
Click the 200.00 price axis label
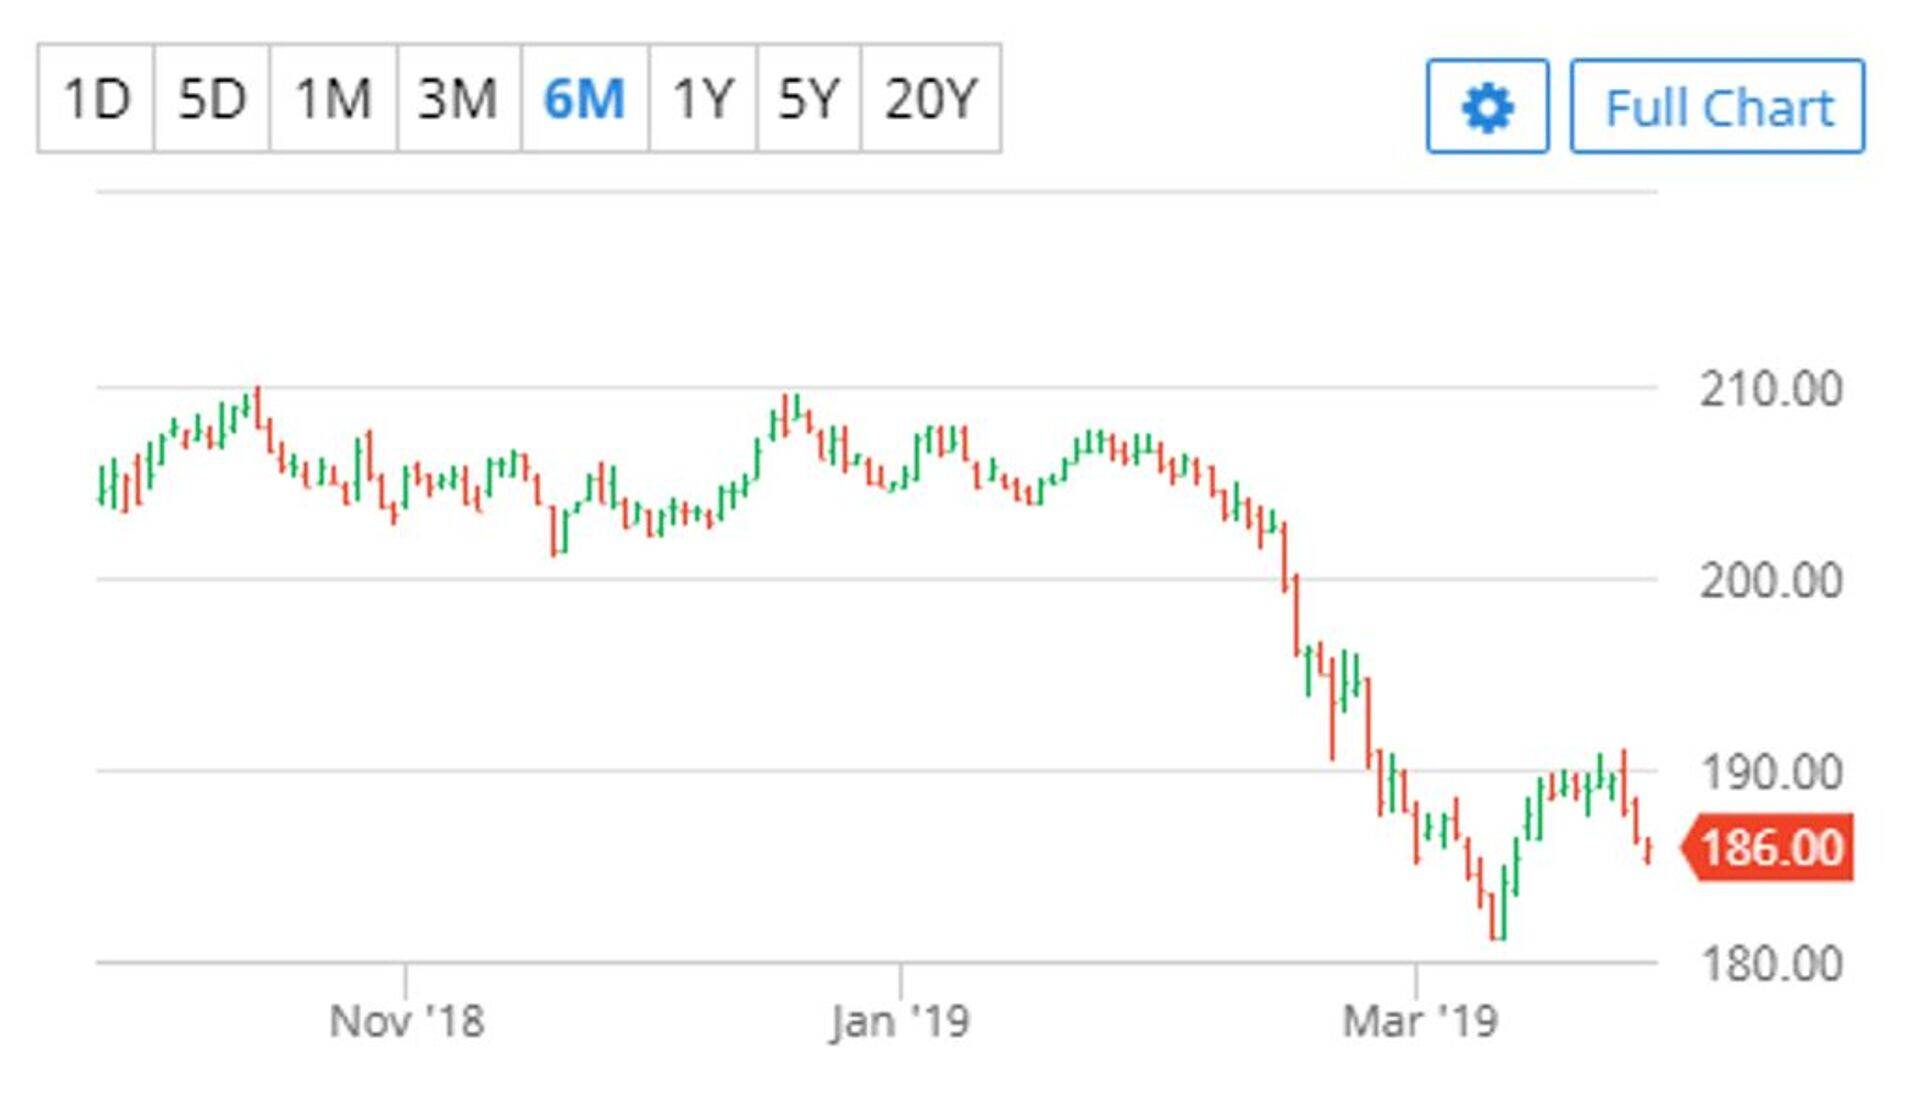[1770, 581]
